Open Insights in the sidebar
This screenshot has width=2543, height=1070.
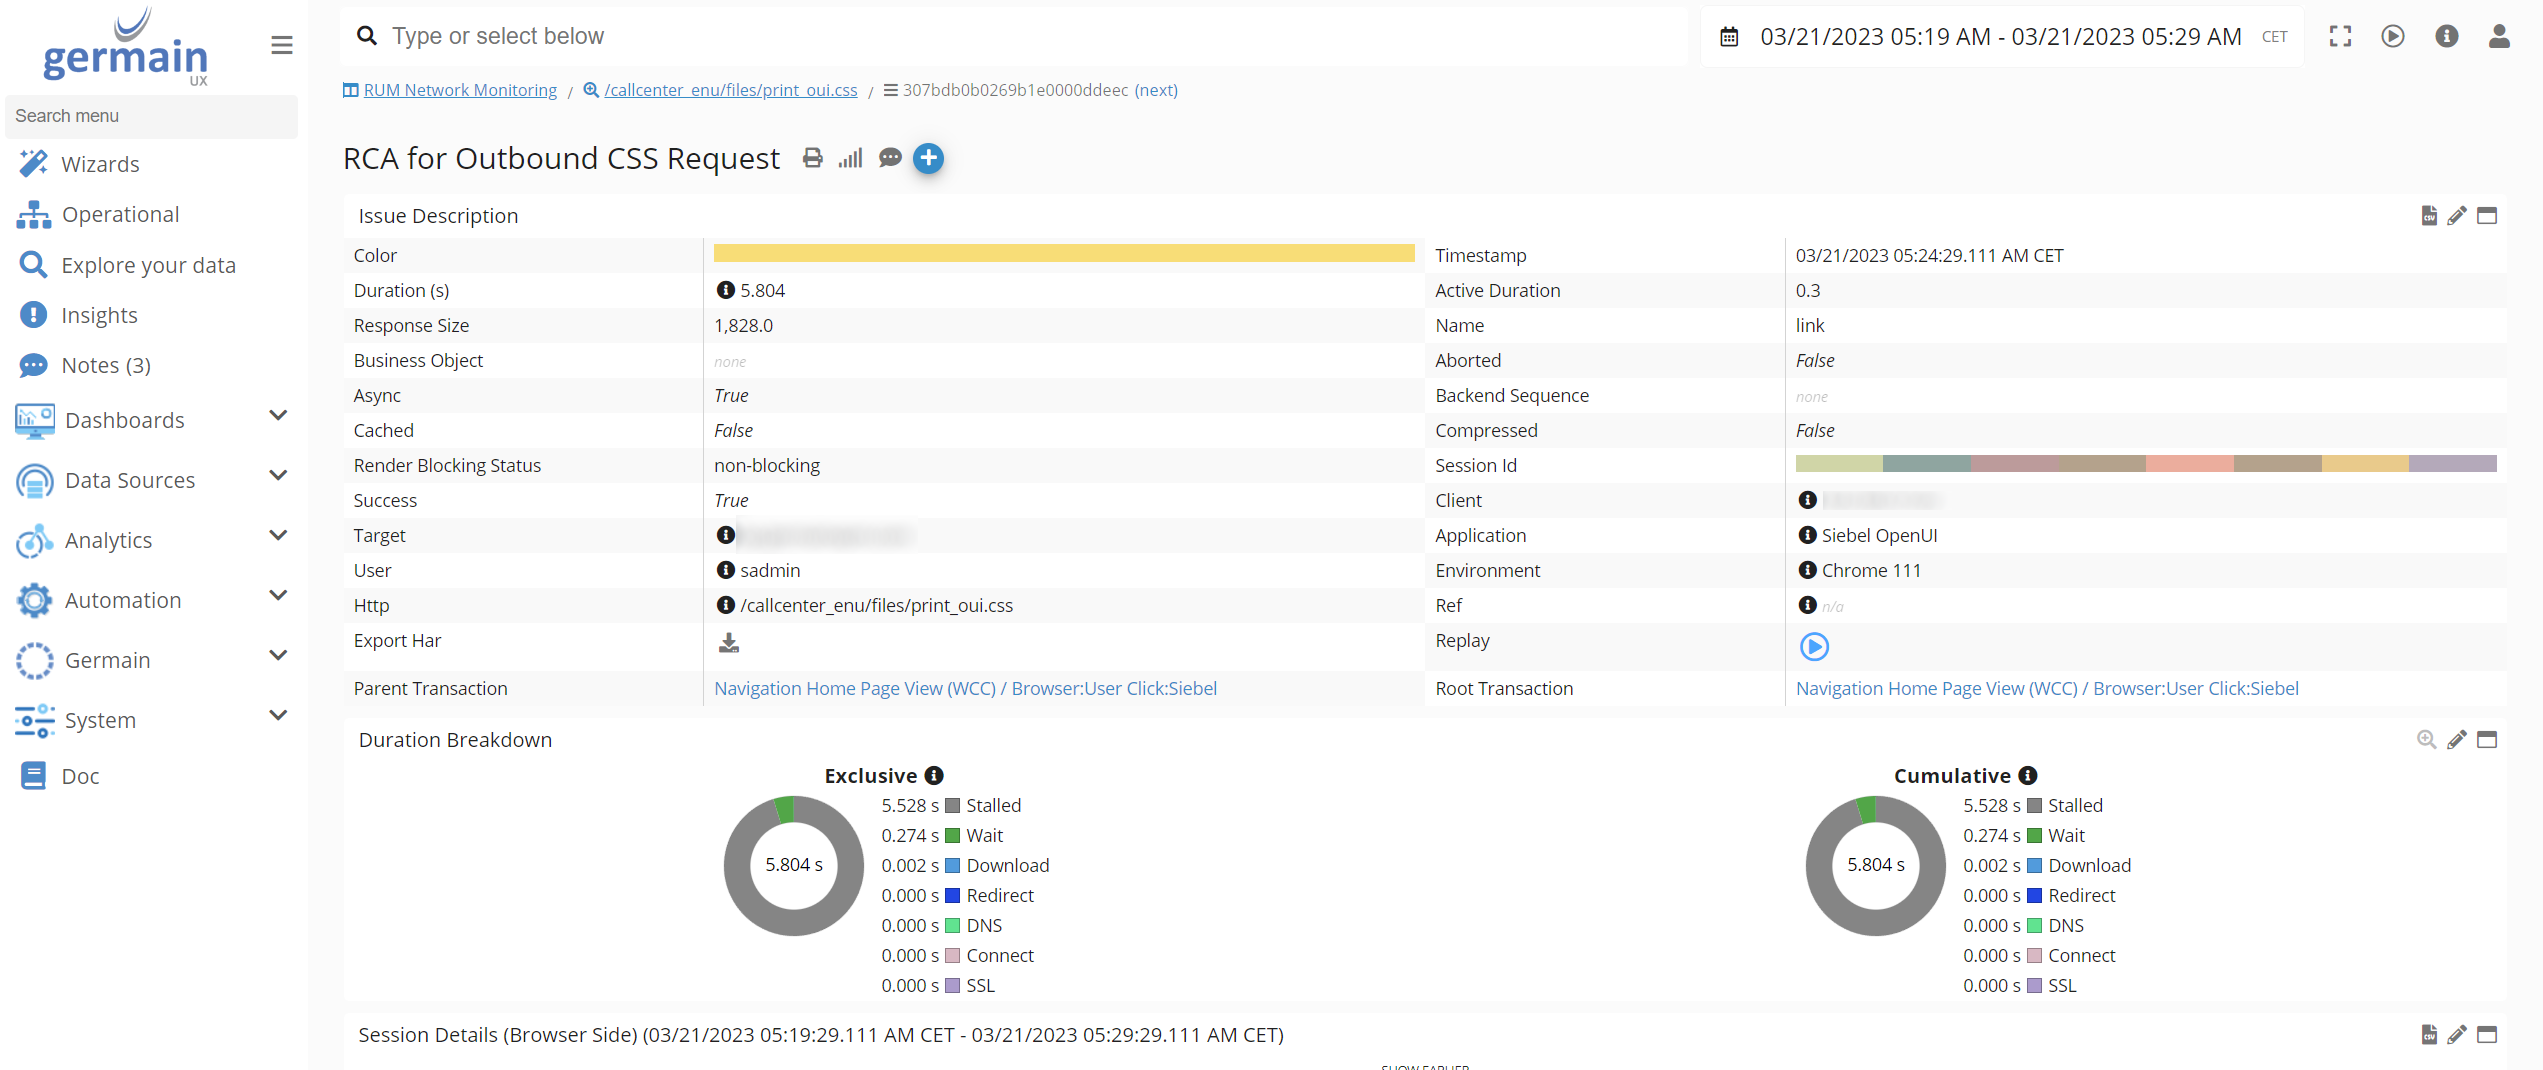point(99,315)
